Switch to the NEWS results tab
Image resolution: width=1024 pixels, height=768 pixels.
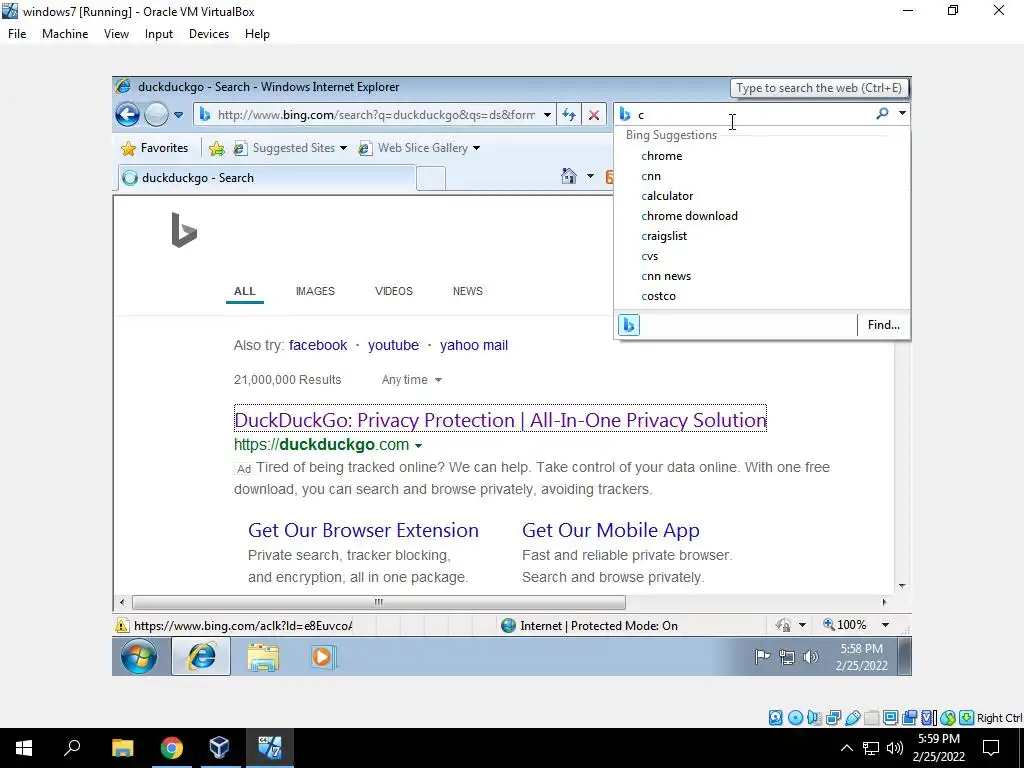point(468,291)
